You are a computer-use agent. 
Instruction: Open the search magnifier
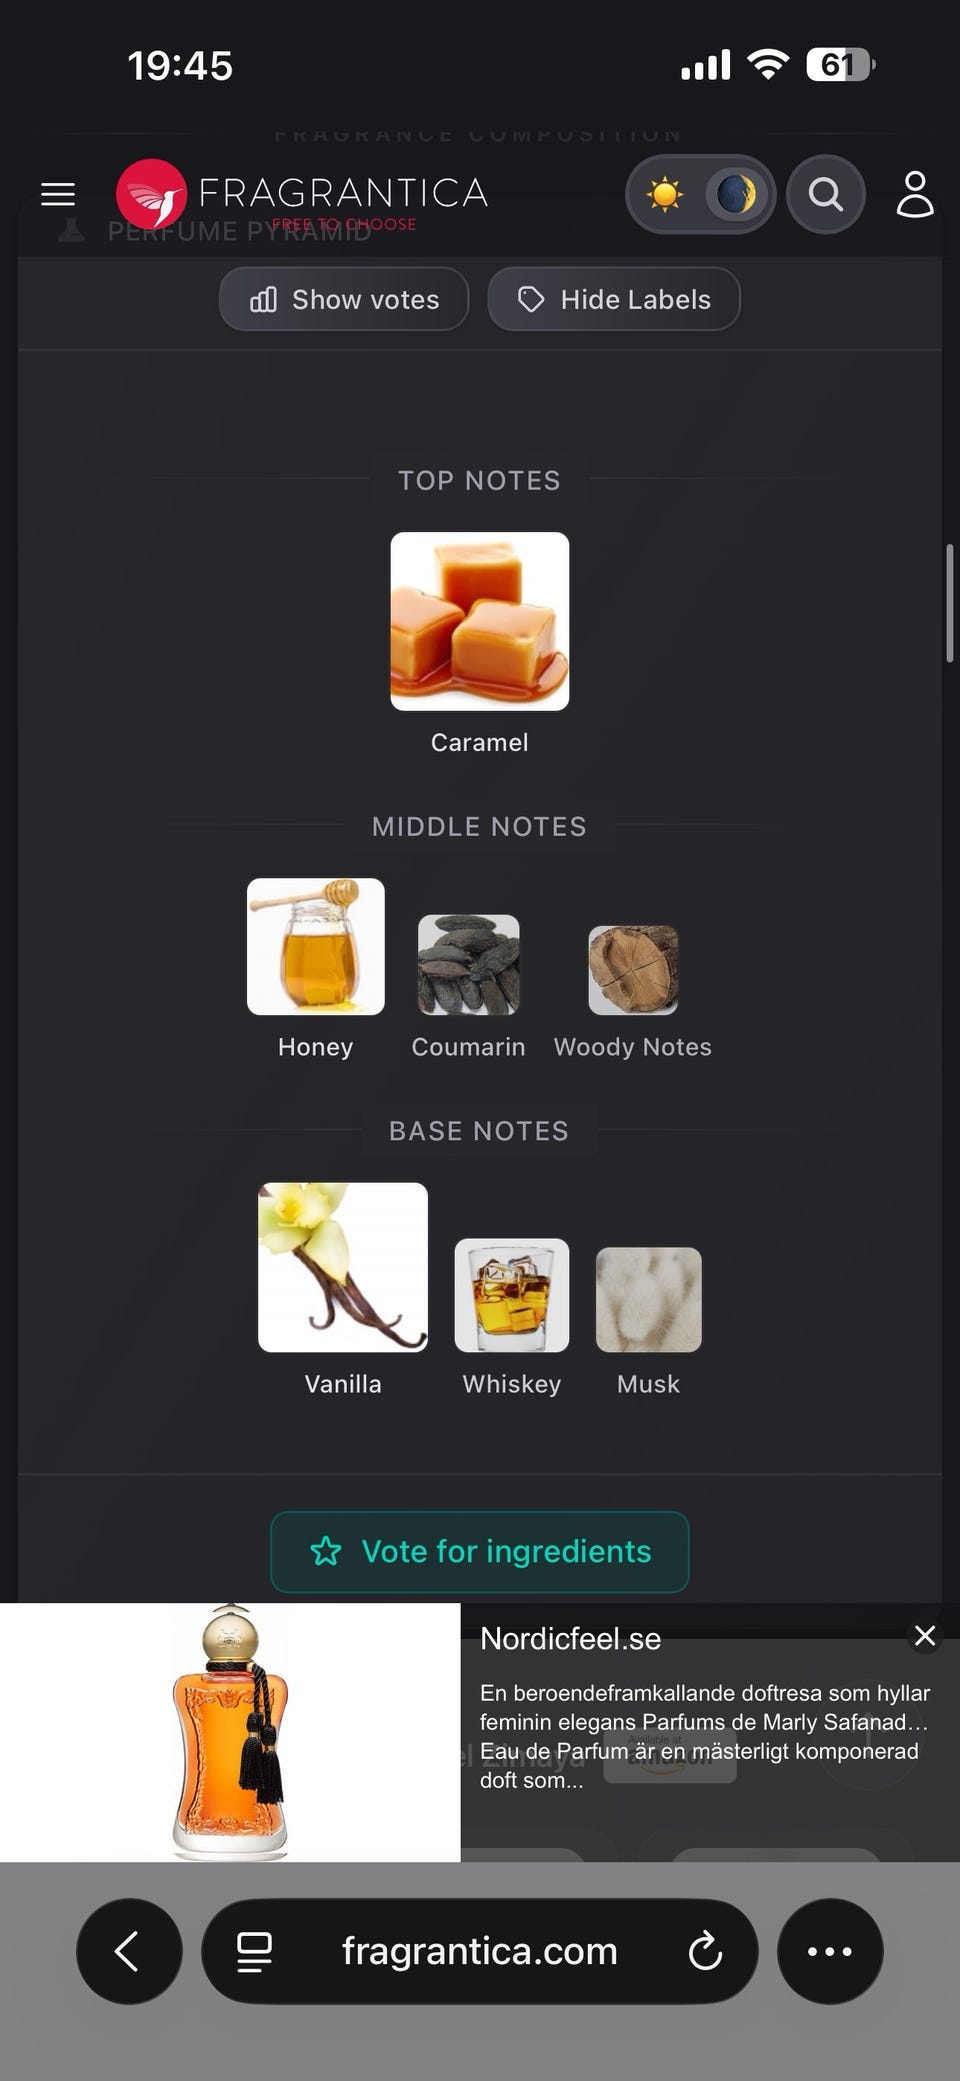coord(826,194)
